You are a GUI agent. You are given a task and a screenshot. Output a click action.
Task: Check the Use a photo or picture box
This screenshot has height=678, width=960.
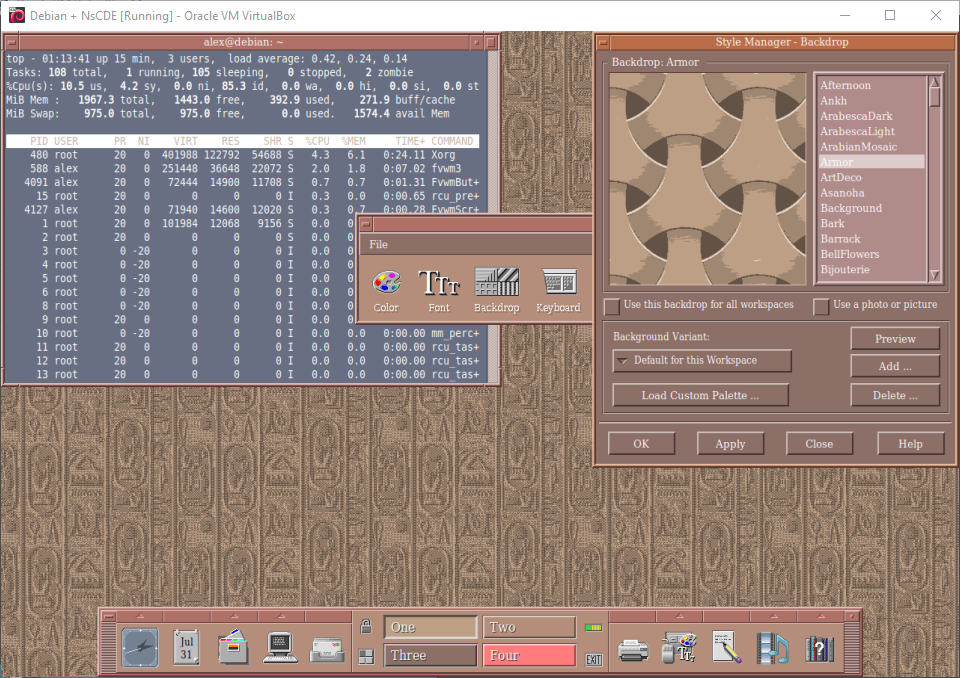[x=821, y=305]
